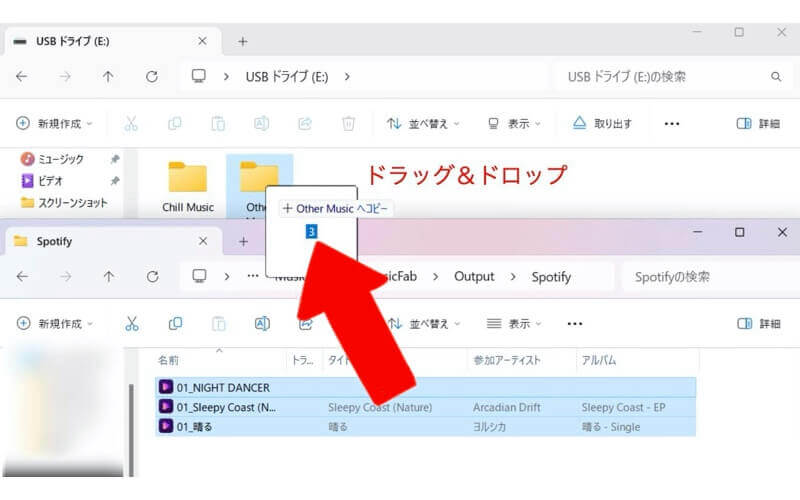Image resolution: width=800 pixels, height=500 pixels.
Task: Click the PC icon in USB drive address bar
Action: coord(198,77)
